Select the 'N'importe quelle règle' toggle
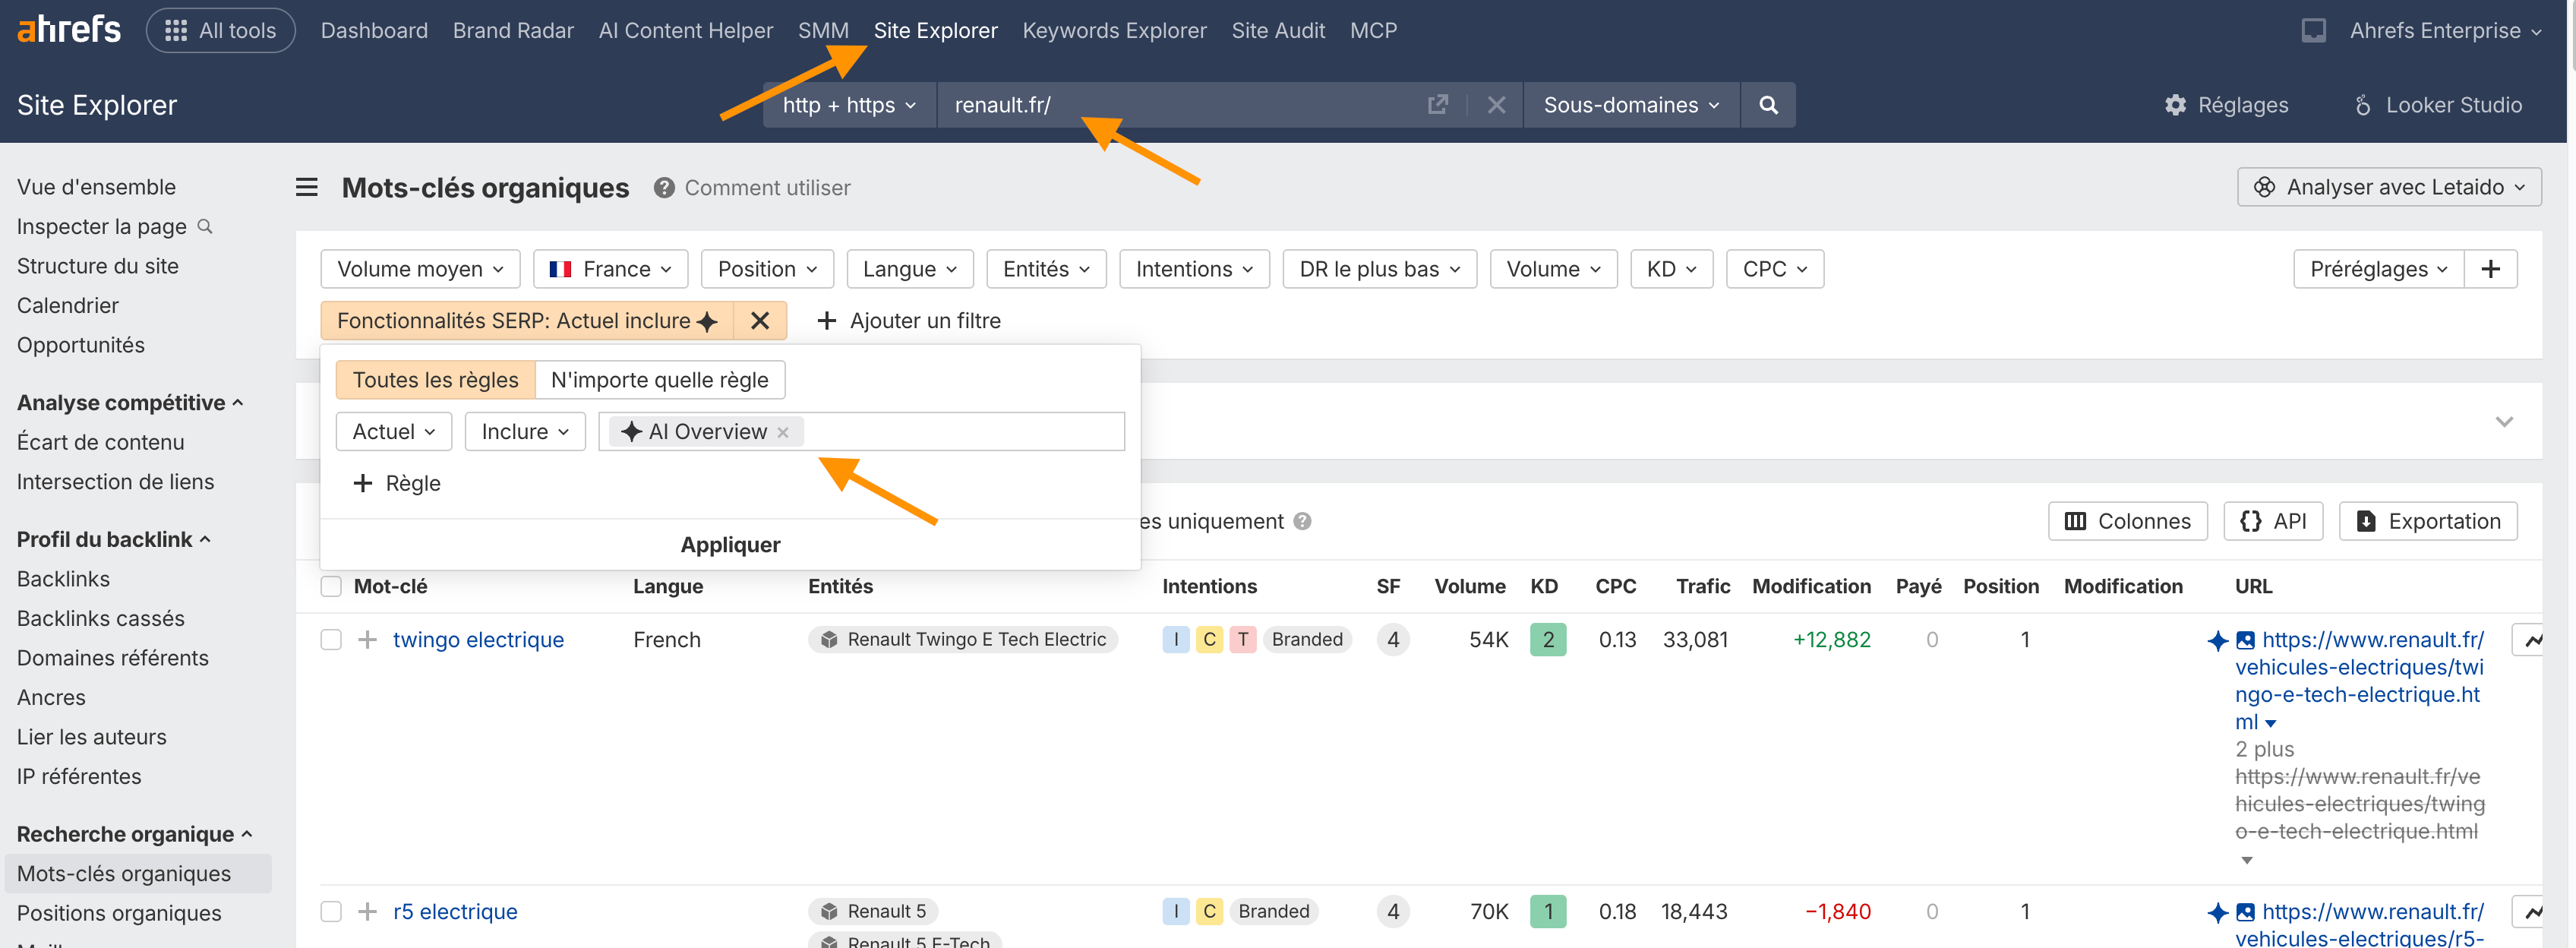The height and width of the screenshot is (948, 2576). tap(660, 380)
